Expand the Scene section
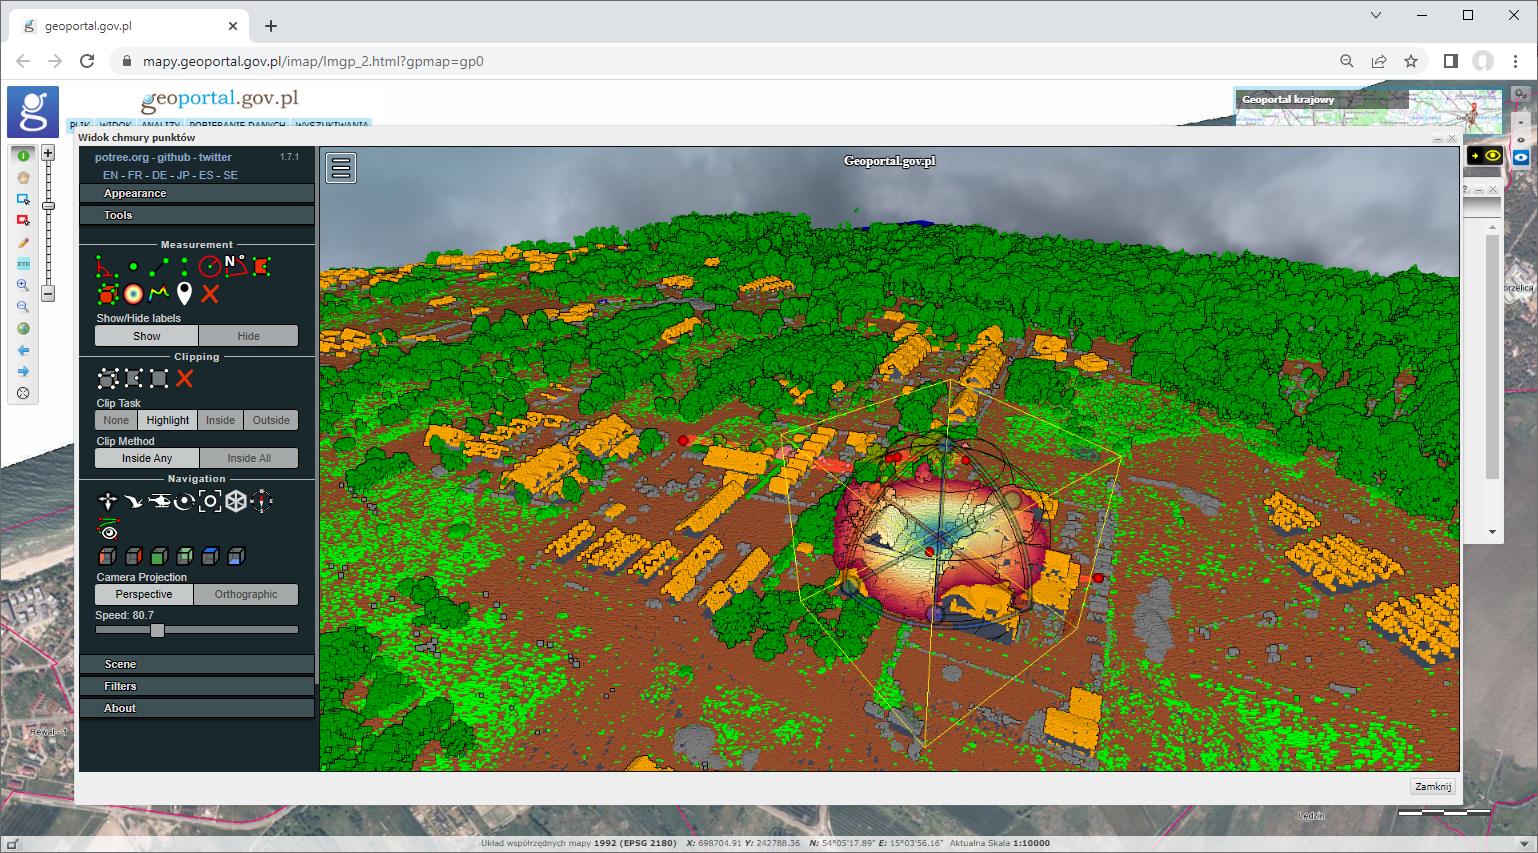Image resolution: width=1538 pixels, height=853 pixels. (x=197, y=664)
